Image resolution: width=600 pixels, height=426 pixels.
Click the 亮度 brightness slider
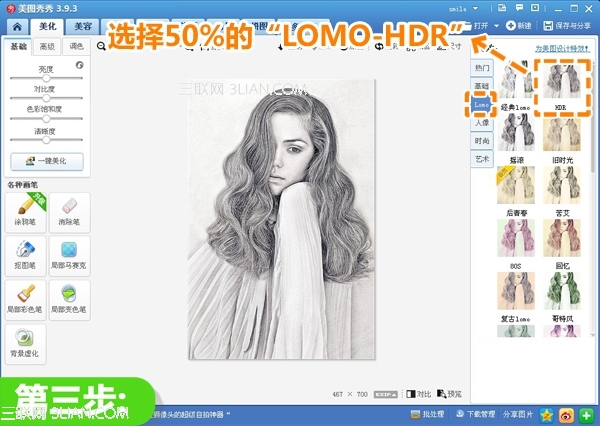coord(46,78)
